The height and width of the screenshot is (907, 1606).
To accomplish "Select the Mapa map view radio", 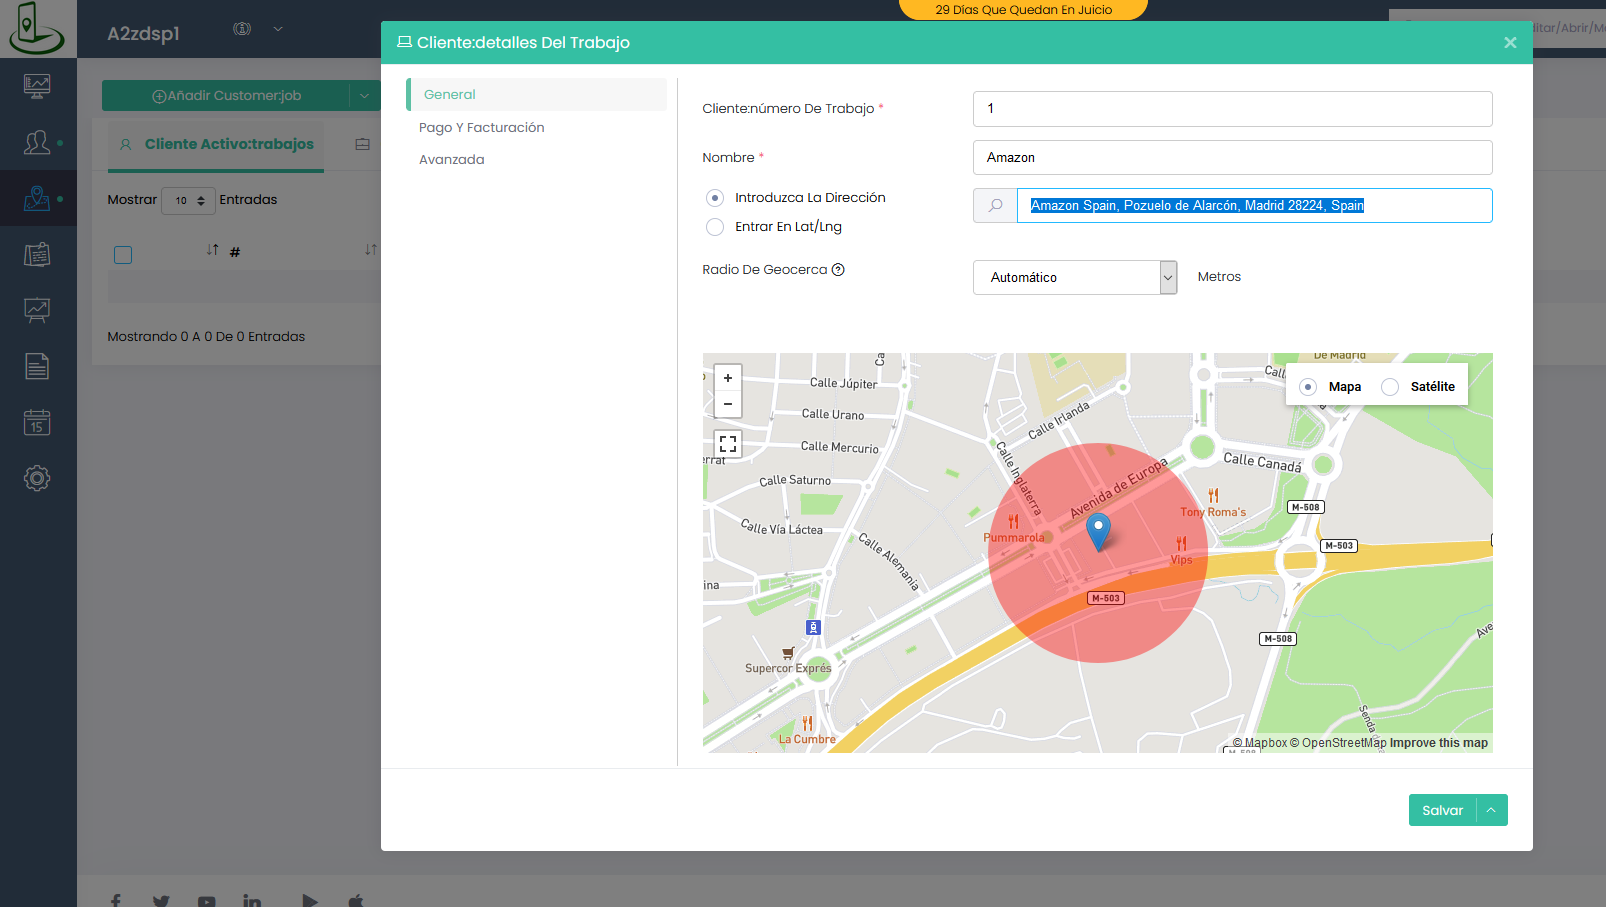I will tap(1308, 387).
